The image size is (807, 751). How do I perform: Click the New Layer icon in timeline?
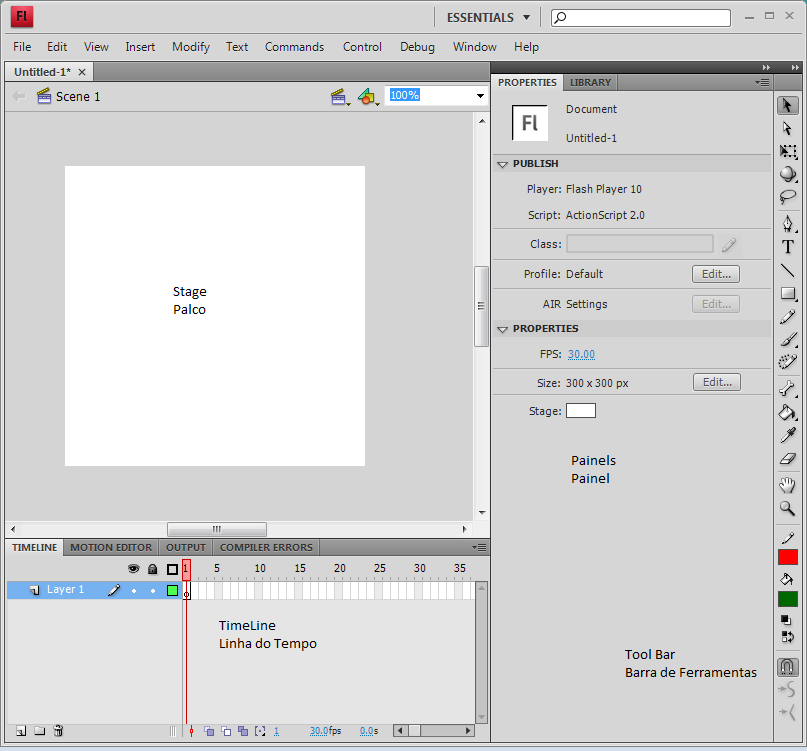(x=21, y=731)
